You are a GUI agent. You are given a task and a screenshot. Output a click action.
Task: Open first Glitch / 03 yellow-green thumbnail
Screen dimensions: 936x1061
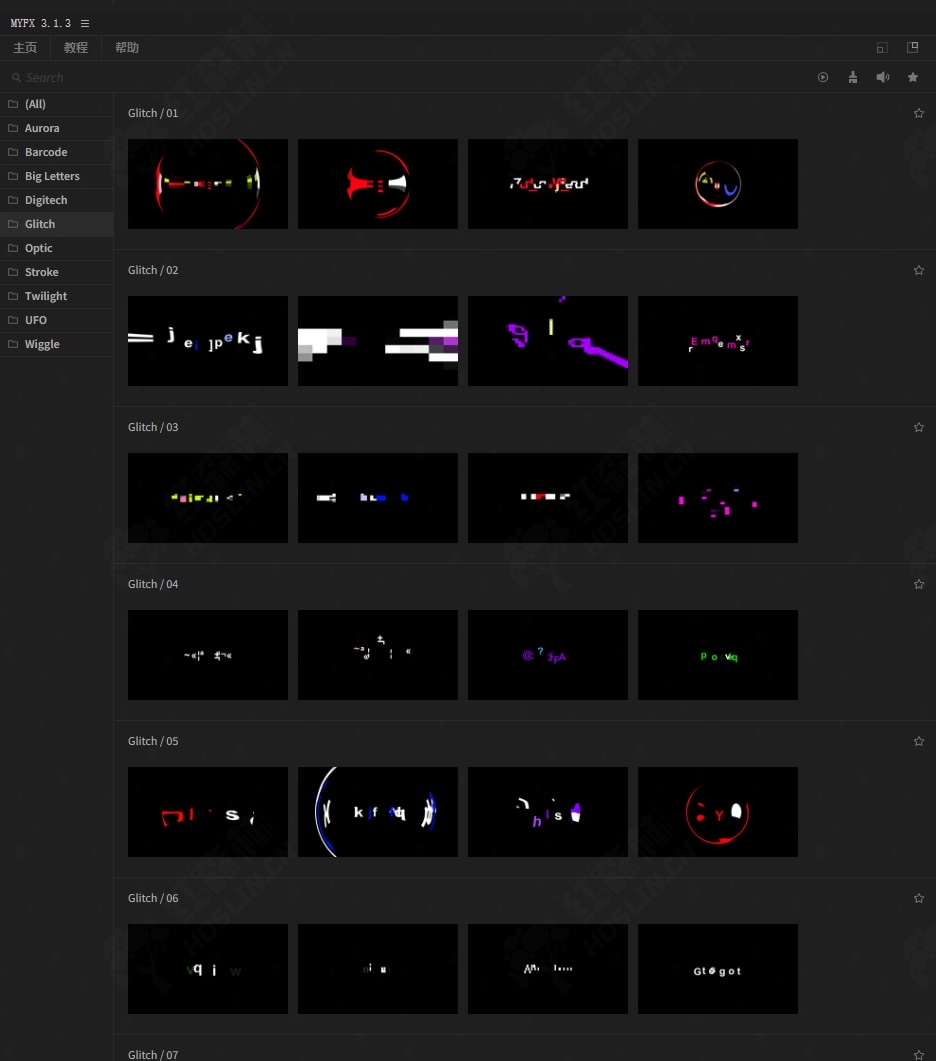click(208, 498)
